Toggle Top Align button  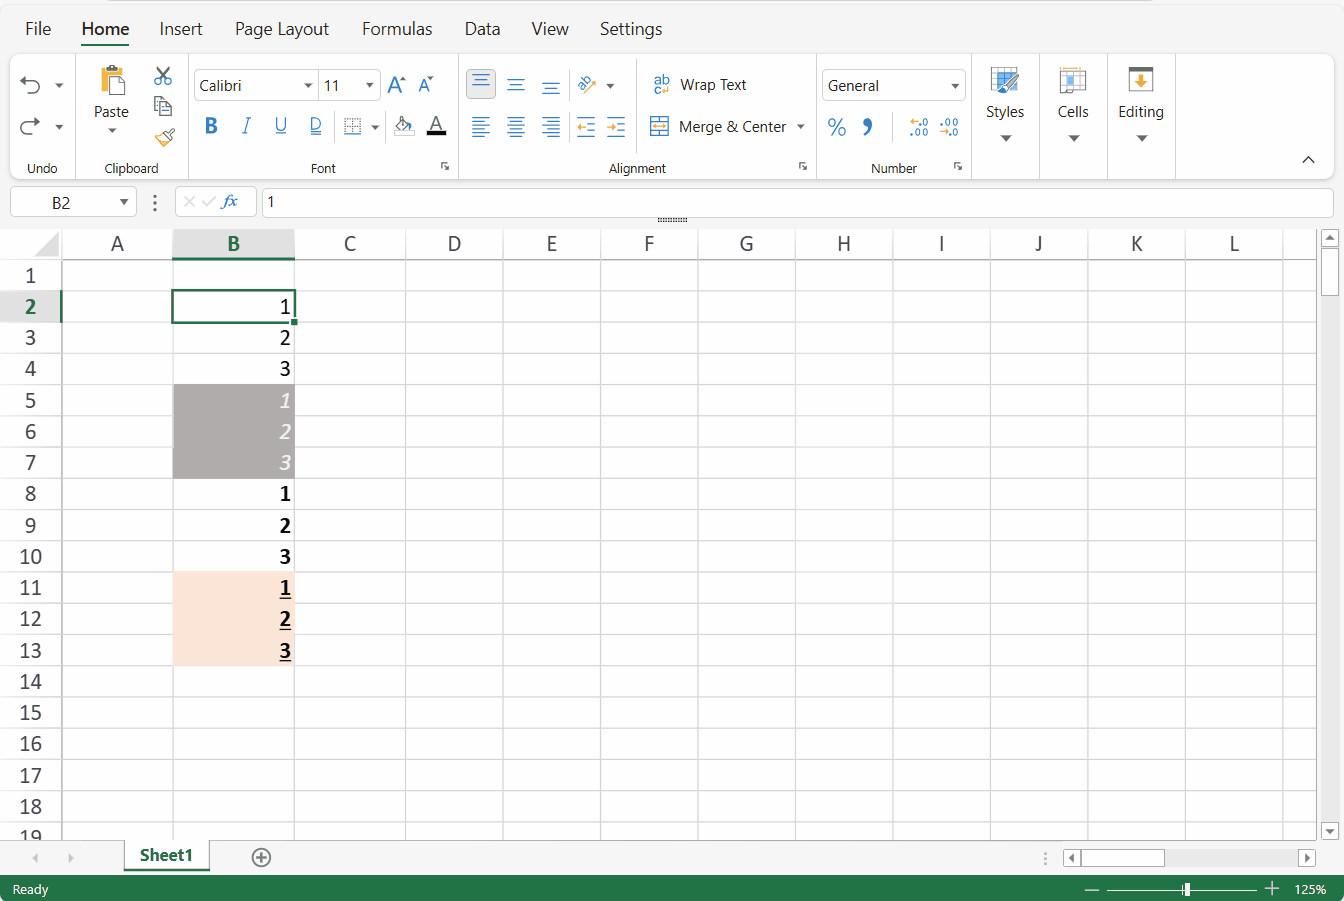481,84
